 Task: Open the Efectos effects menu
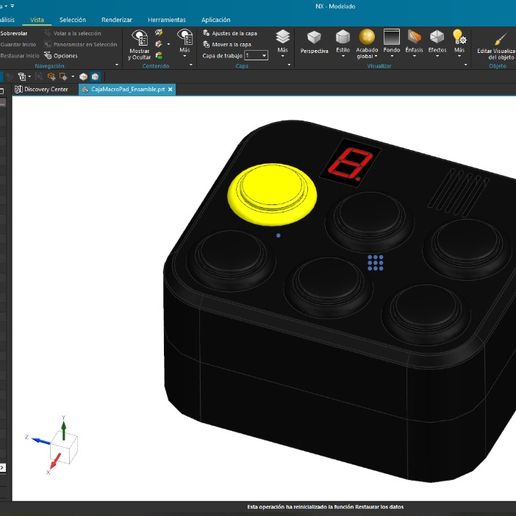click(x=437, y=43)
